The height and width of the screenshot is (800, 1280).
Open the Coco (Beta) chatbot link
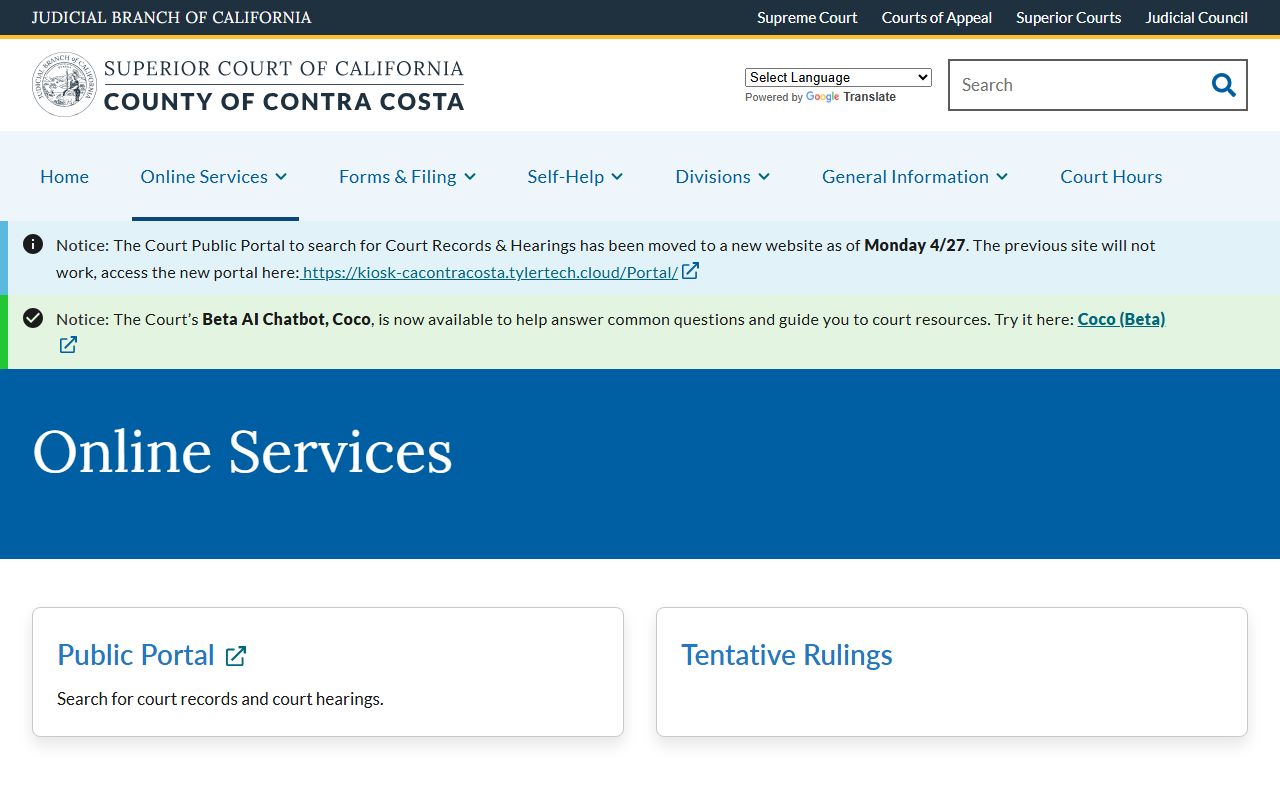point(1121,319)
